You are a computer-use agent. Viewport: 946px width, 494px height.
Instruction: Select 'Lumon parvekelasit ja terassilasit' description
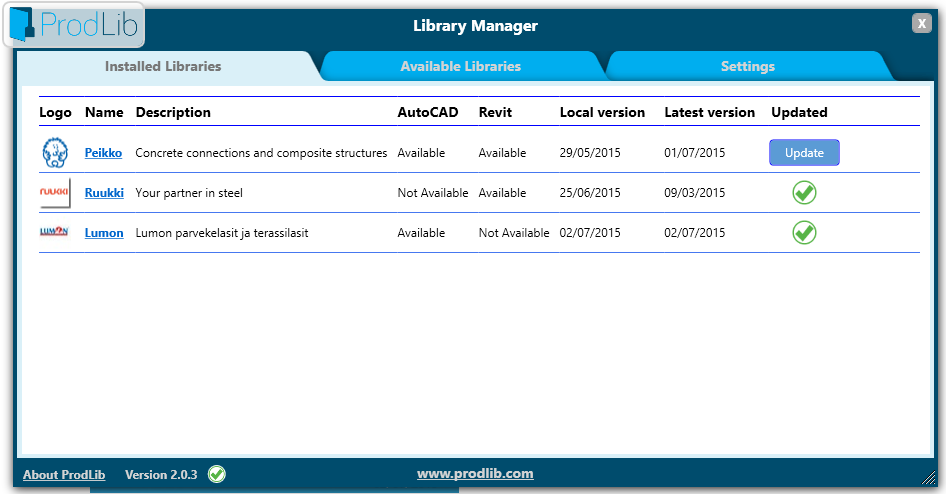pos(221,233)
